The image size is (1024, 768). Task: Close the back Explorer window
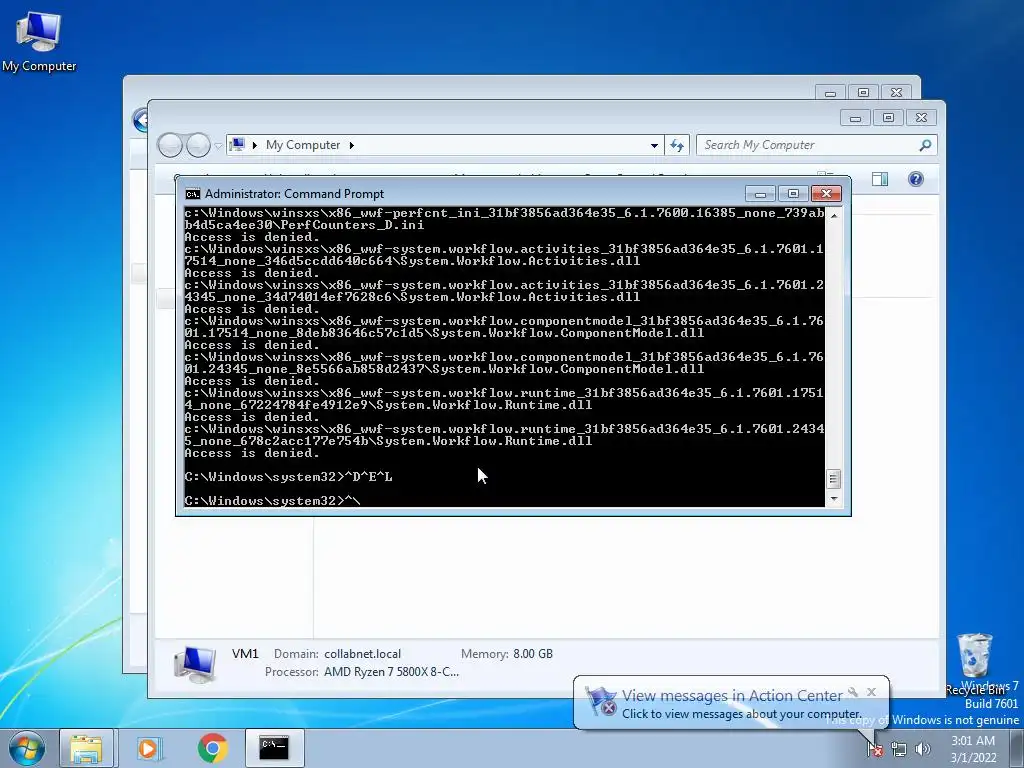coord(897,93)
